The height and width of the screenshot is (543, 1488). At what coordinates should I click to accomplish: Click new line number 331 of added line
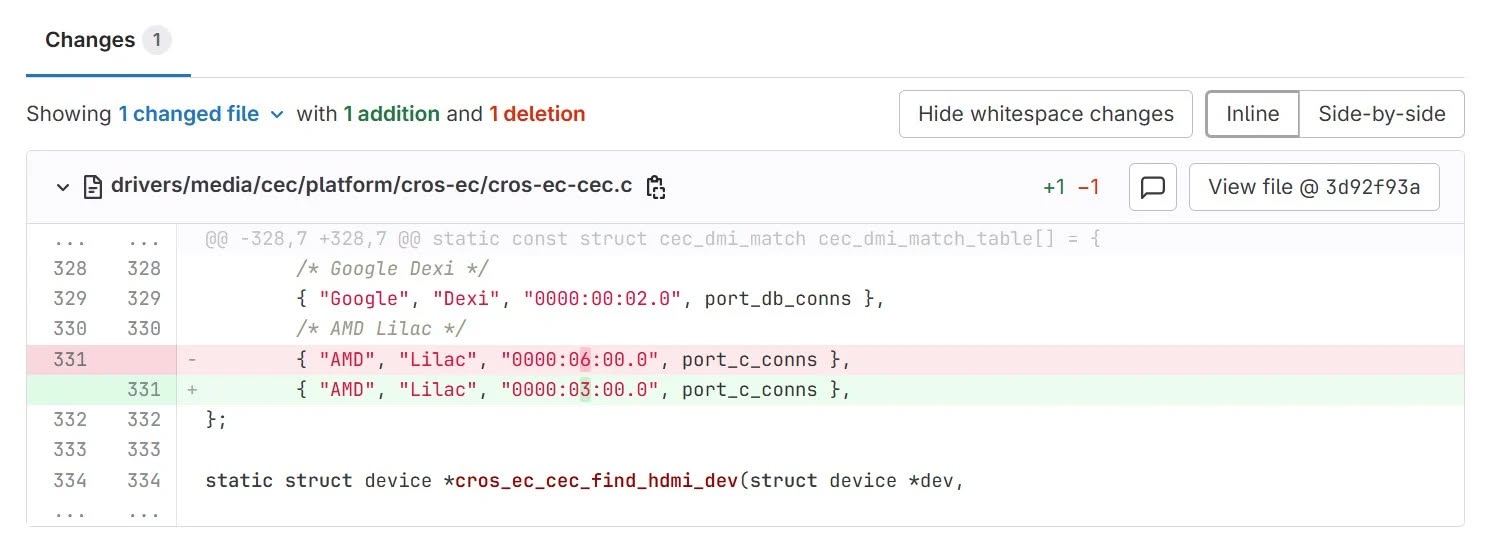point(143,390)
